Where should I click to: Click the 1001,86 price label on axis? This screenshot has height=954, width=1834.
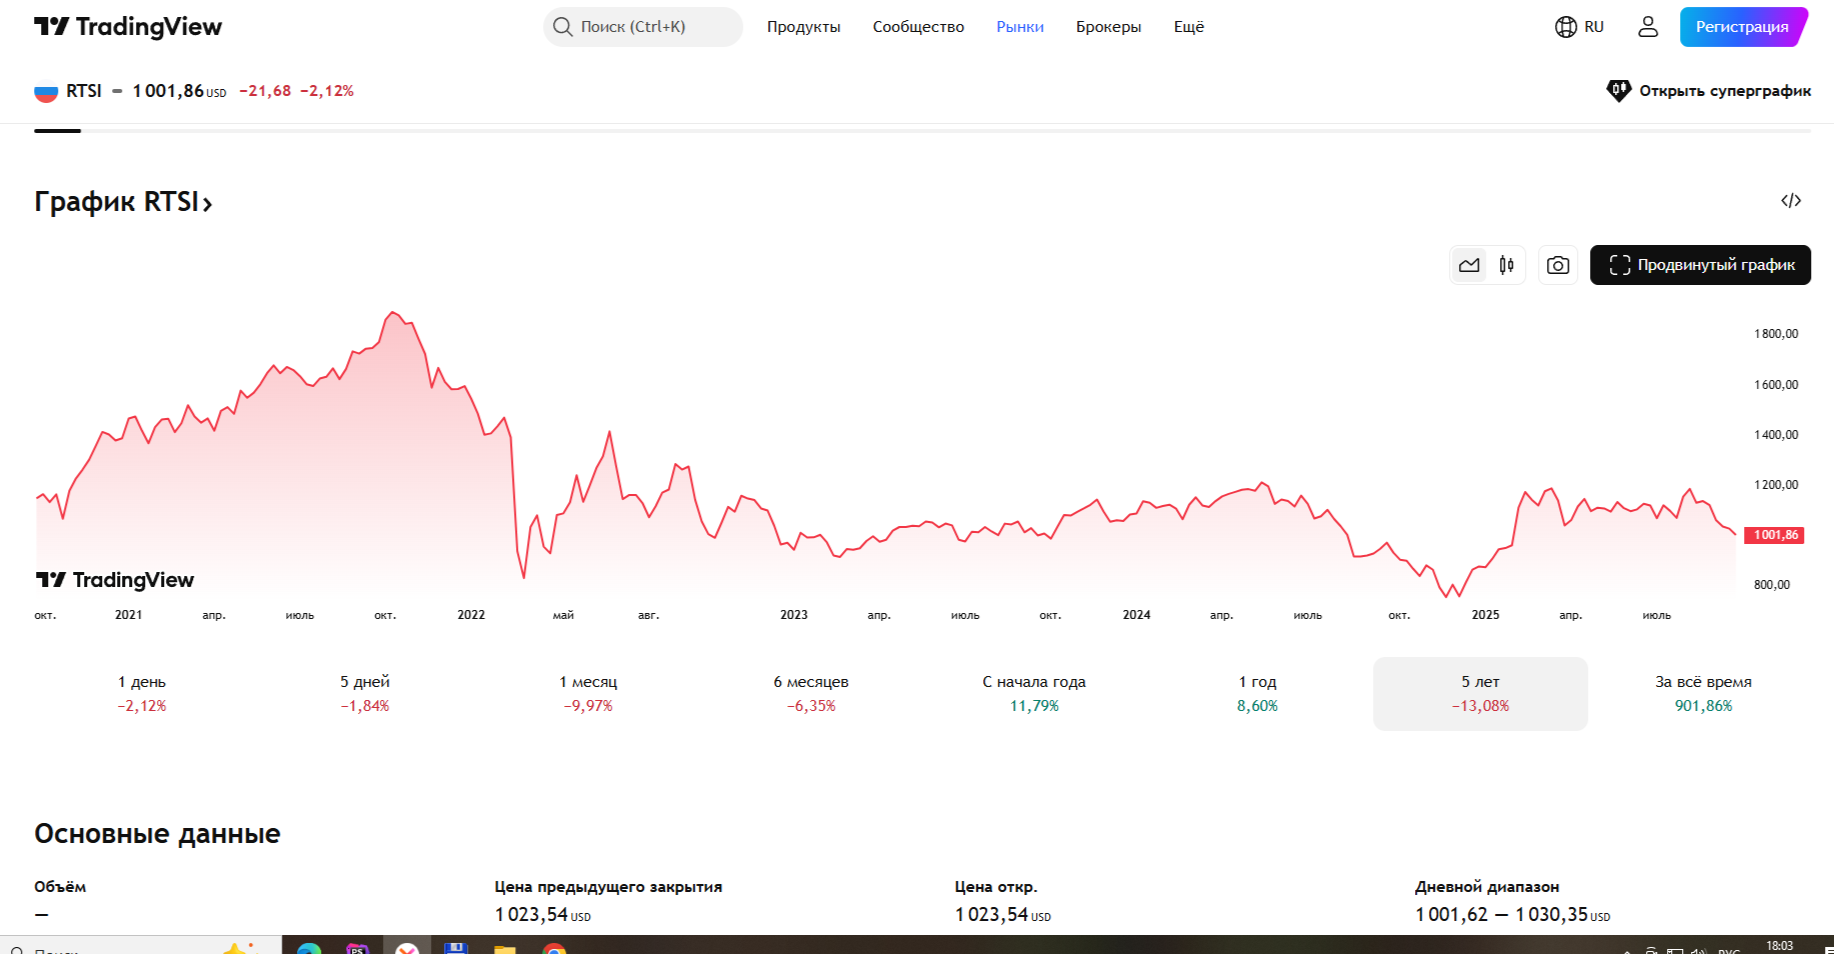[1774, 535]
